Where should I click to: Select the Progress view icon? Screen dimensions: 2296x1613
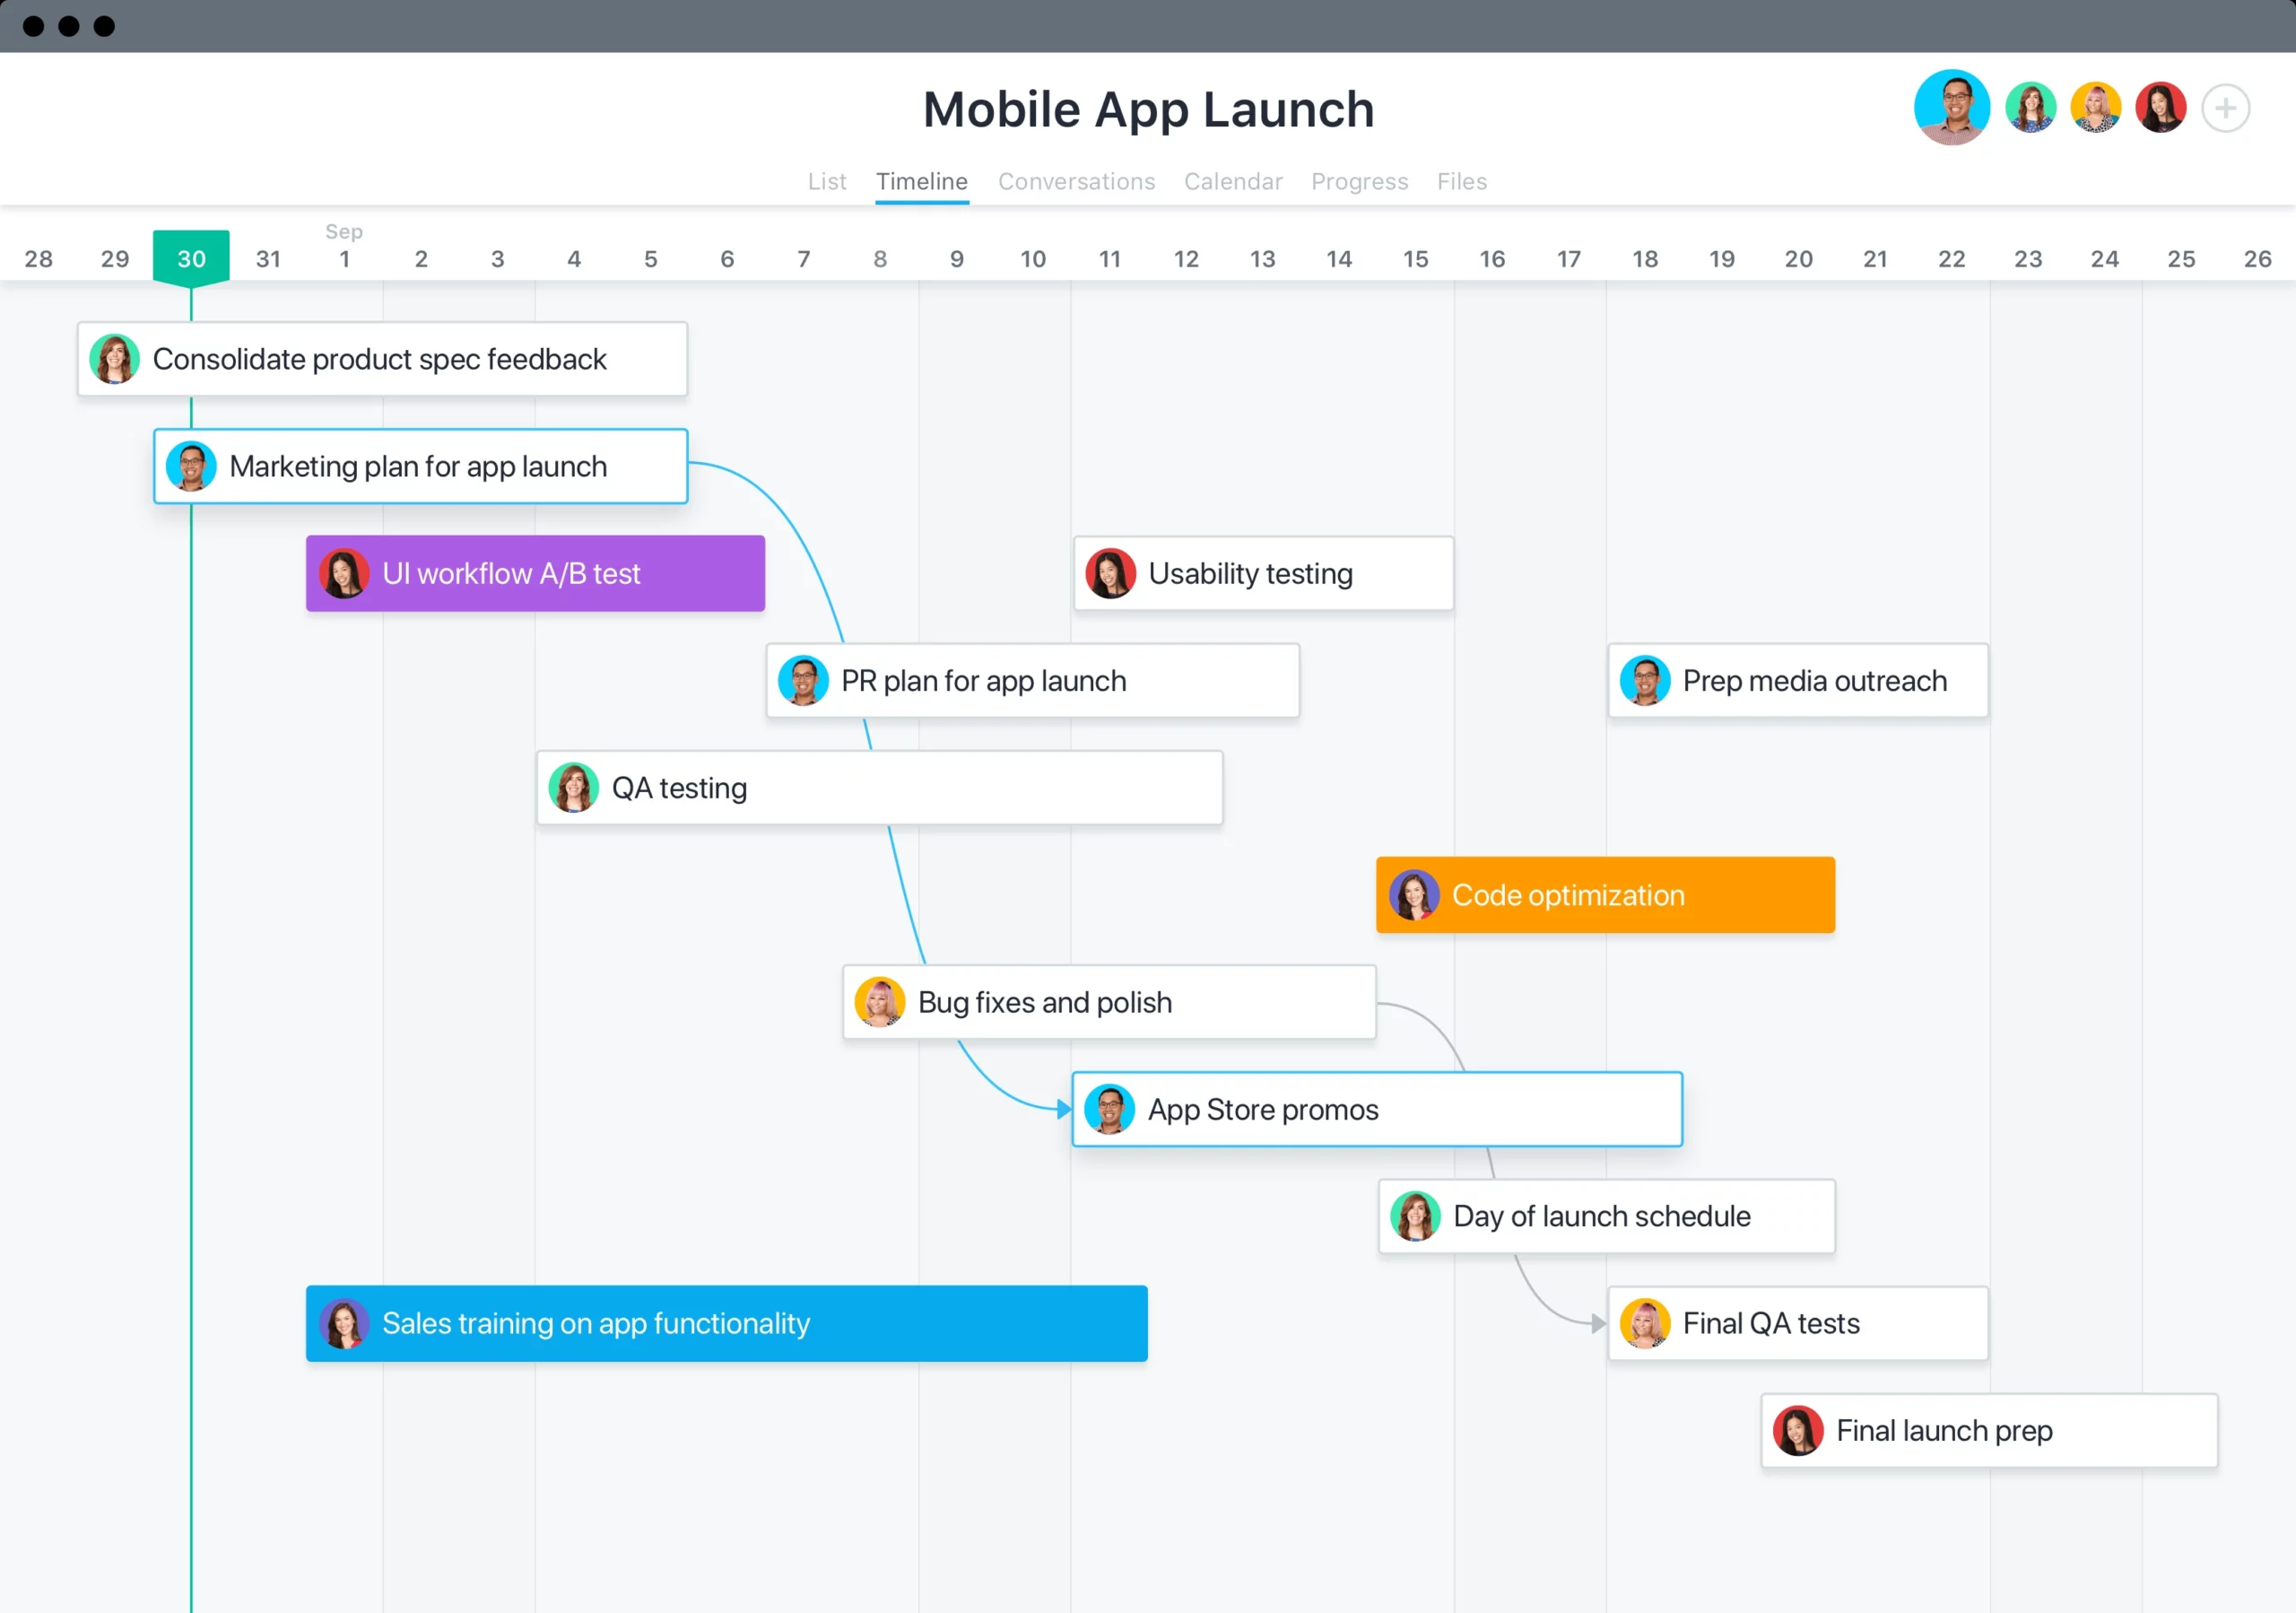click(x=1359, y=179)
